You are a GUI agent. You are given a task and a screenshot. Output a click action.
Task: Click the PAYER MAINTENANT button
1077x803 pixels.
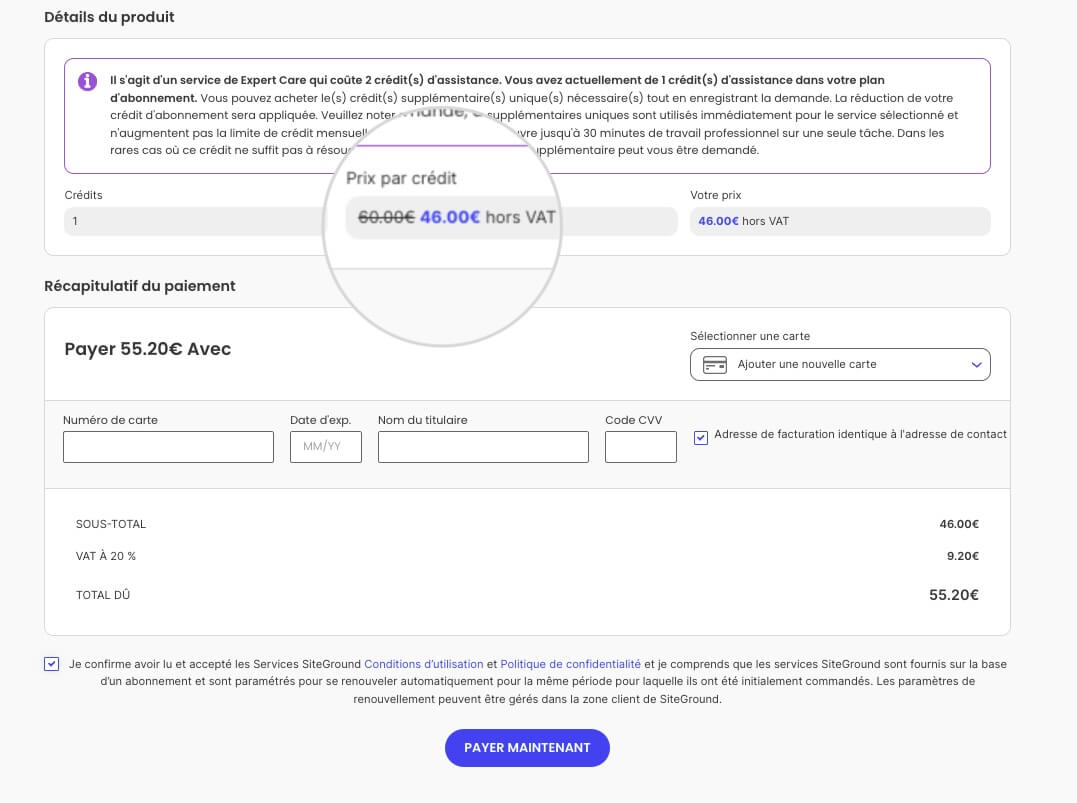[528, 747]
